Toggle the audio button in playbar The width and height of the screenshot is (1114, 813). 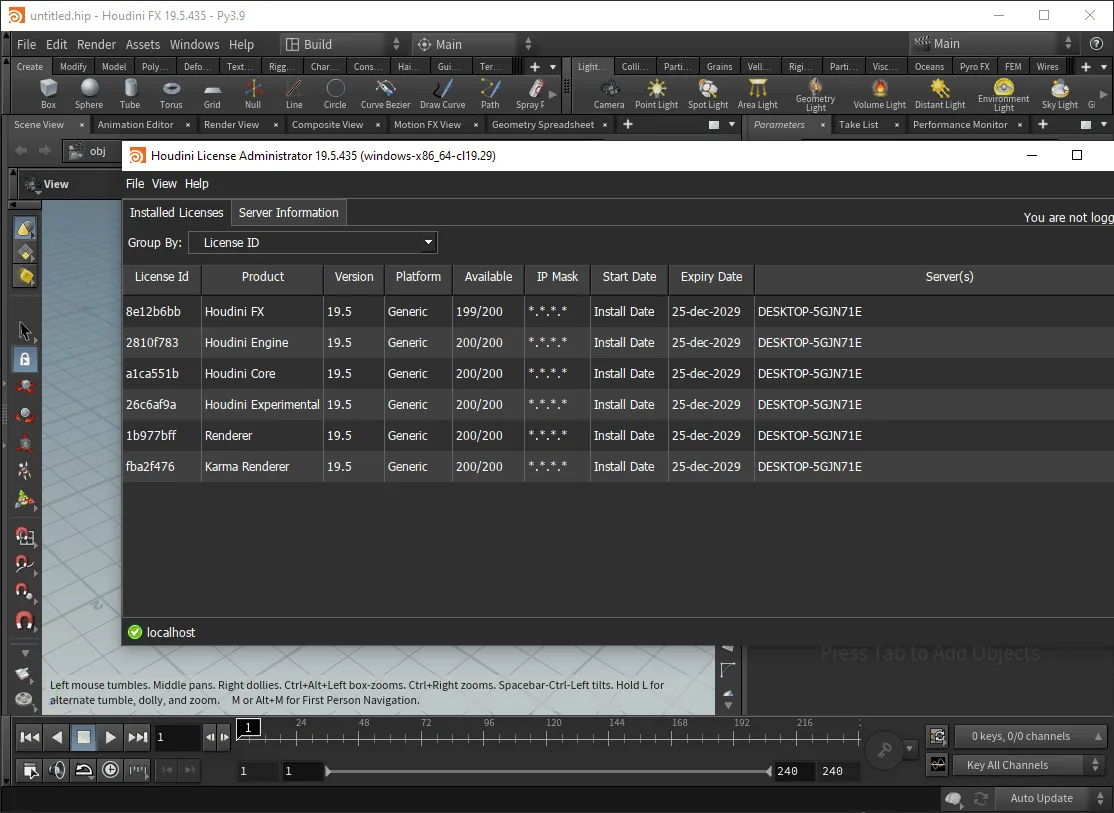58,770
